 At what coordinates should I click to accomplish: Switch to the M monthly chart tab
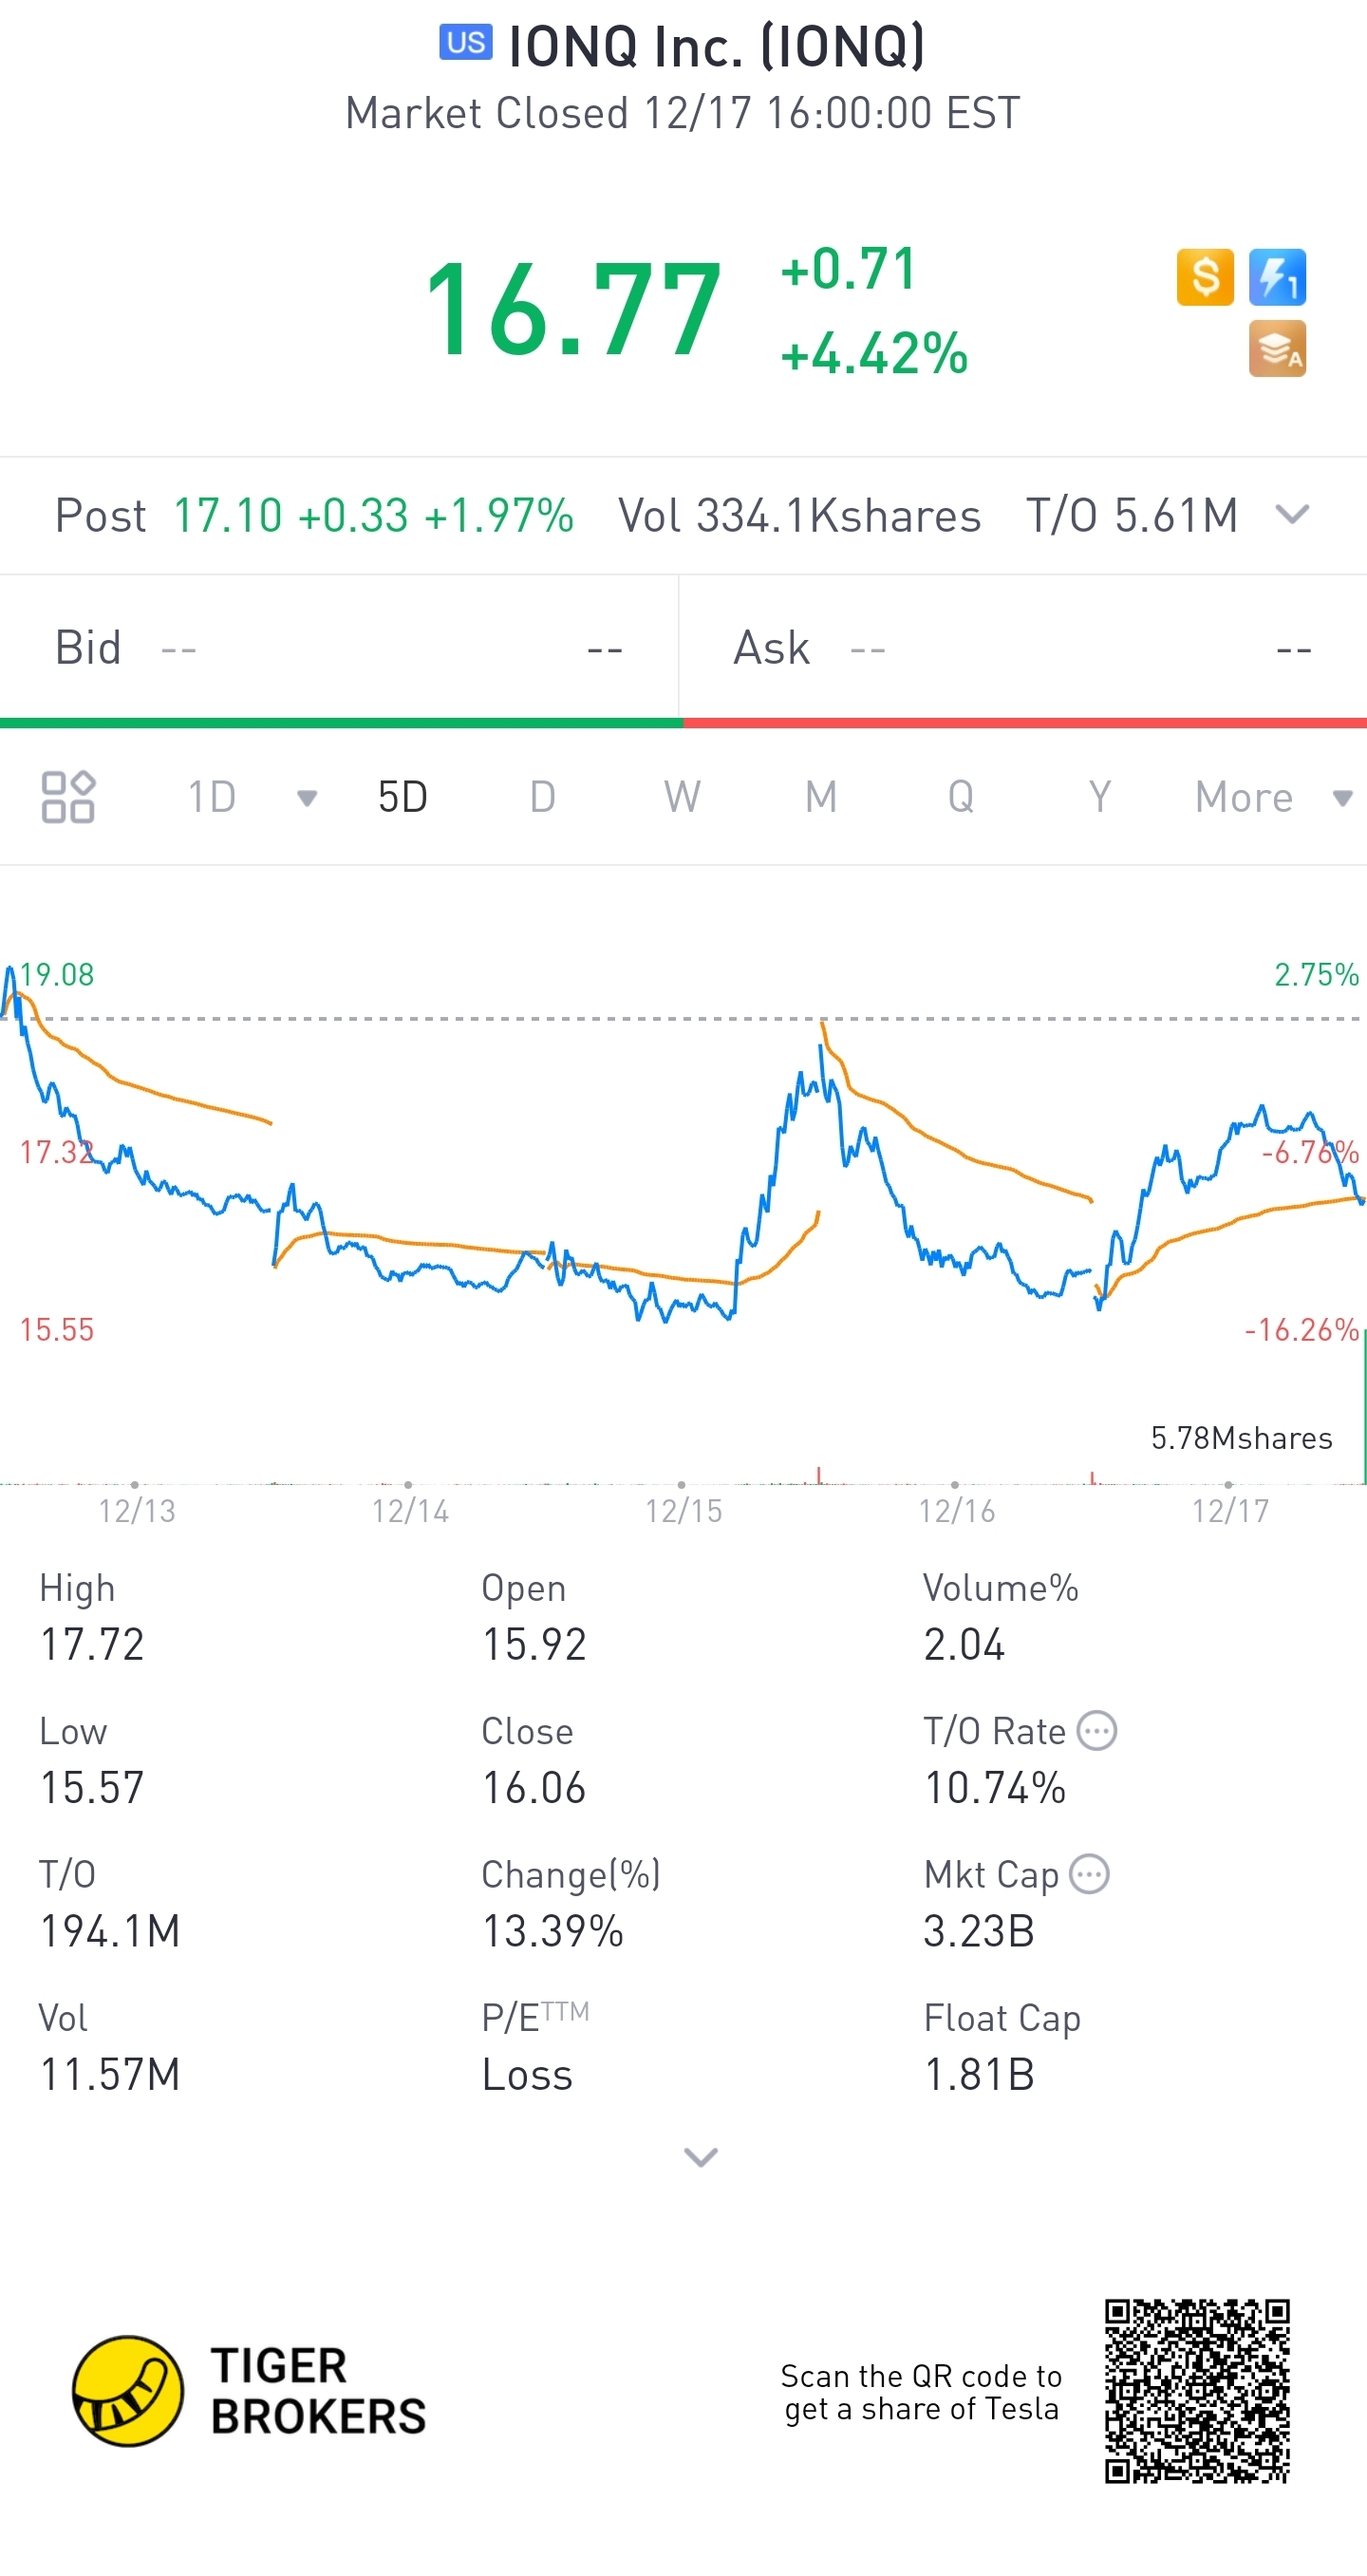(x=821, y=797)
